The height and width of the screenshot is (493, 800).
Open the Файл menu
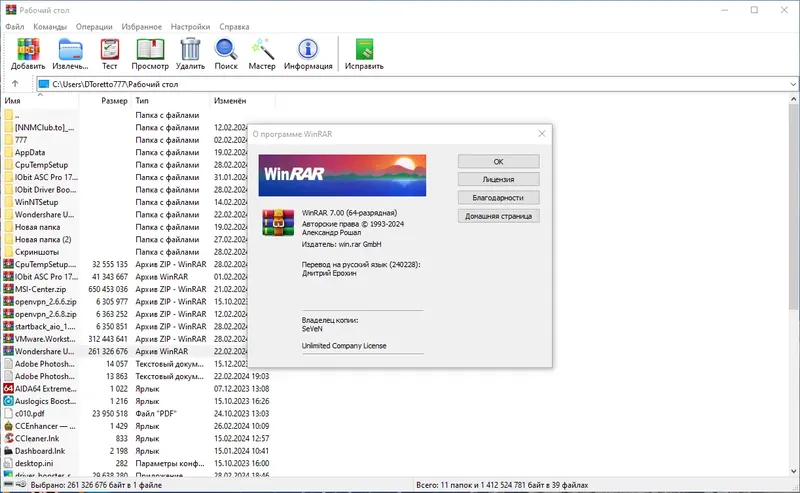[x=15, y=27]
